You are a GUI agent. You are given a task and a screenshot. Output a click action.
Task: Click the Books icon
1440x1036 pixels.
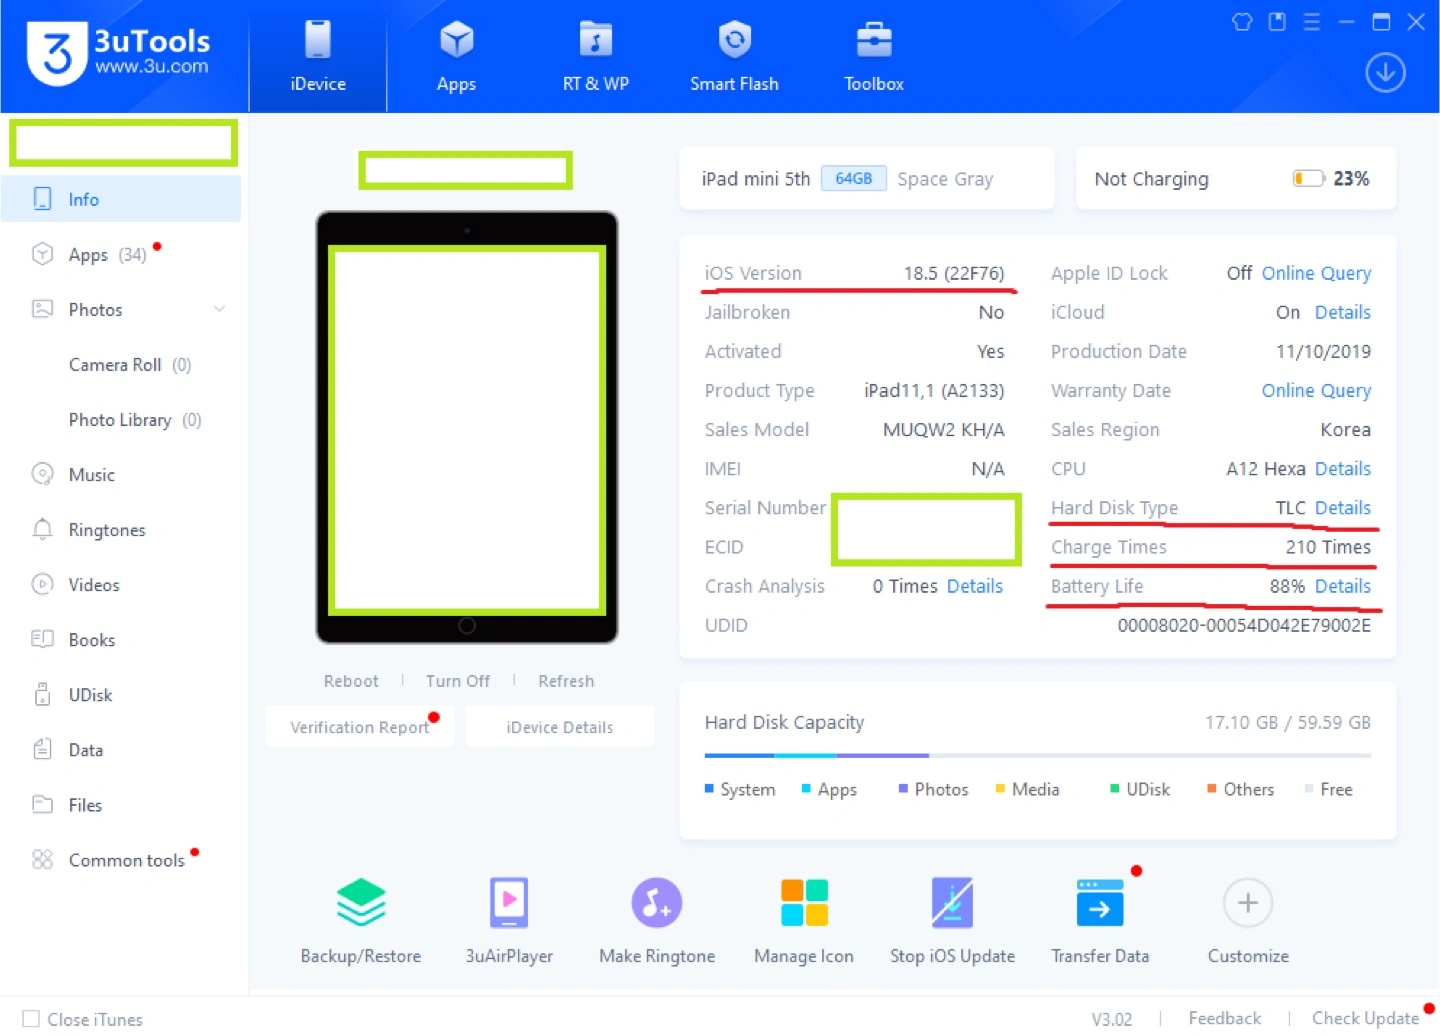pyautogui.click(x=42, y=638)
